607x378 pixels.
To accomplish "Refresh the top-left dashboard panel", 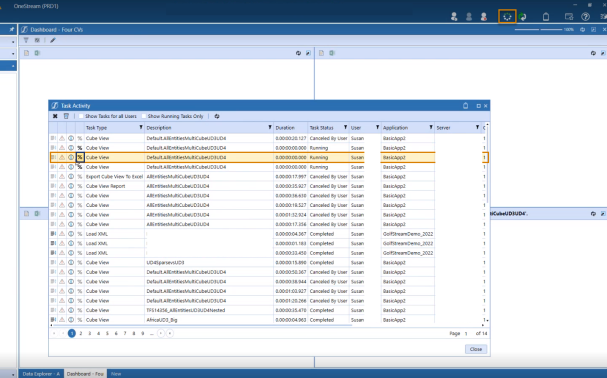I will pos(298,53).
